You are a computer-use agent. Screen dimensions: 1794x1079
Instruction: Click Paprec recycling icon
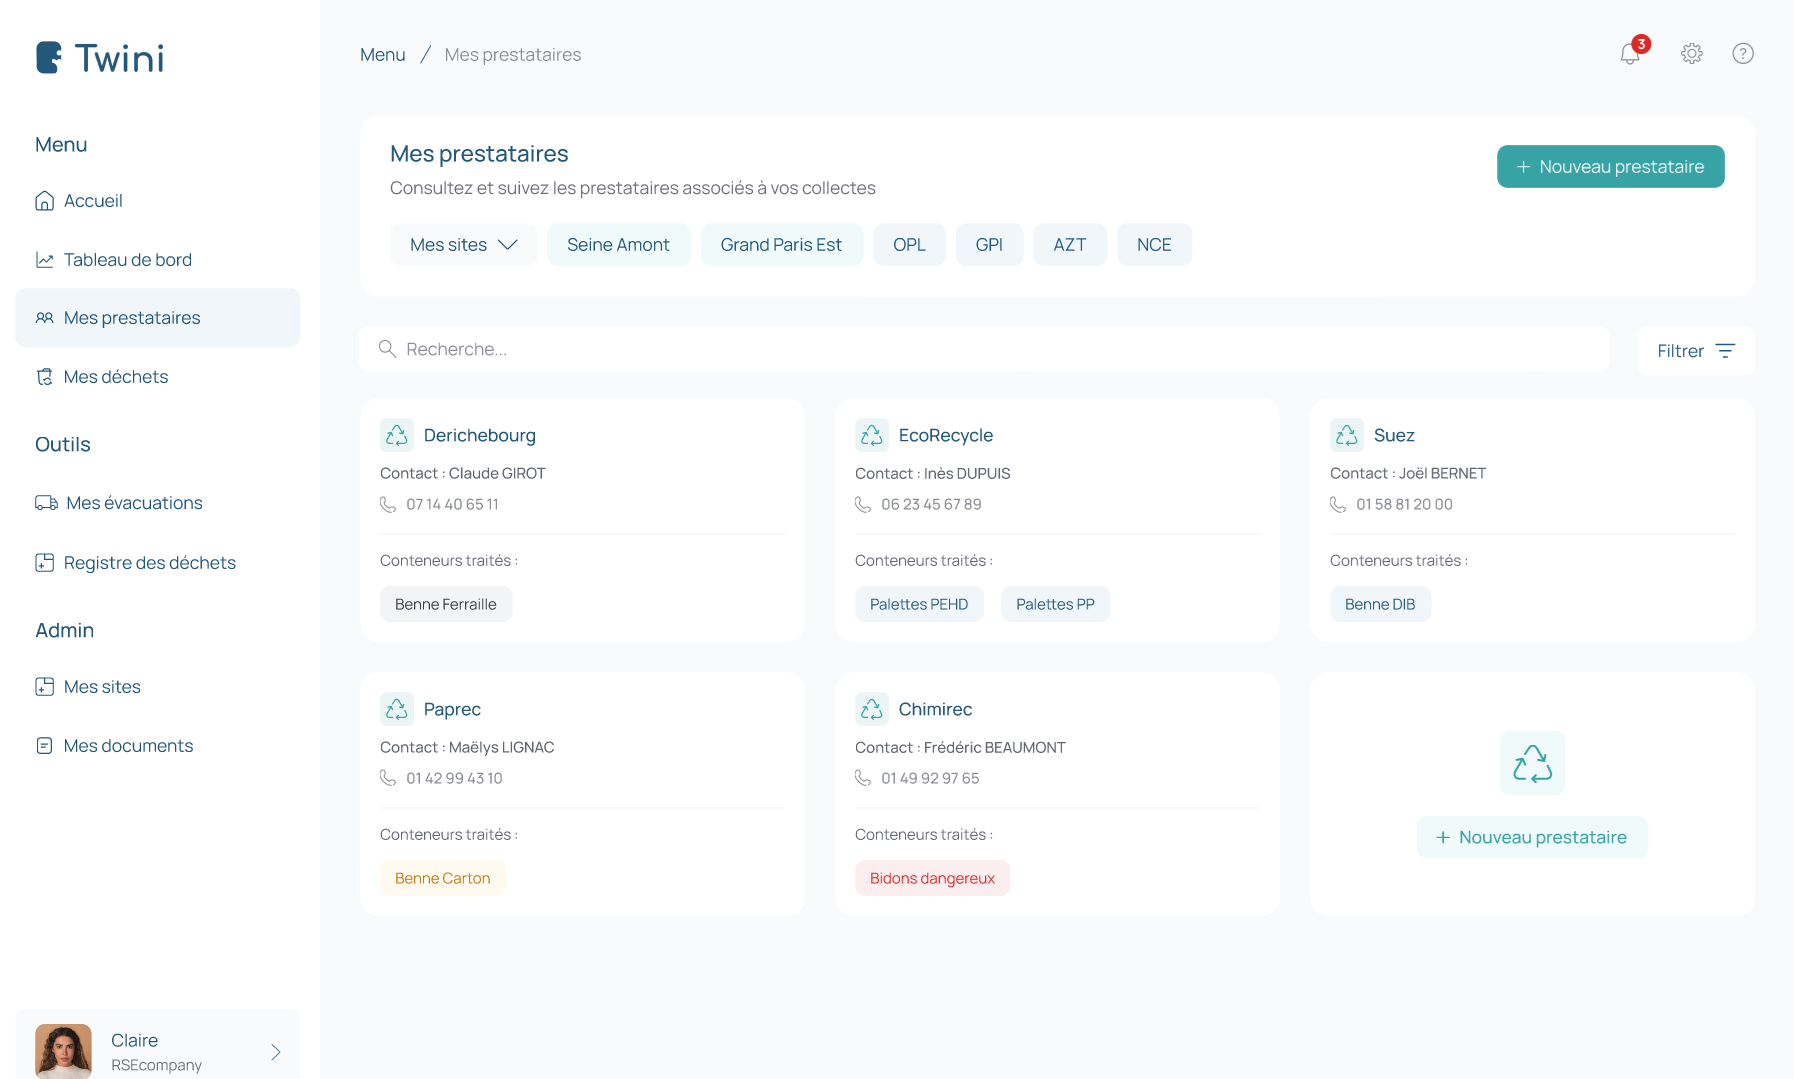[x=397, y=709]
